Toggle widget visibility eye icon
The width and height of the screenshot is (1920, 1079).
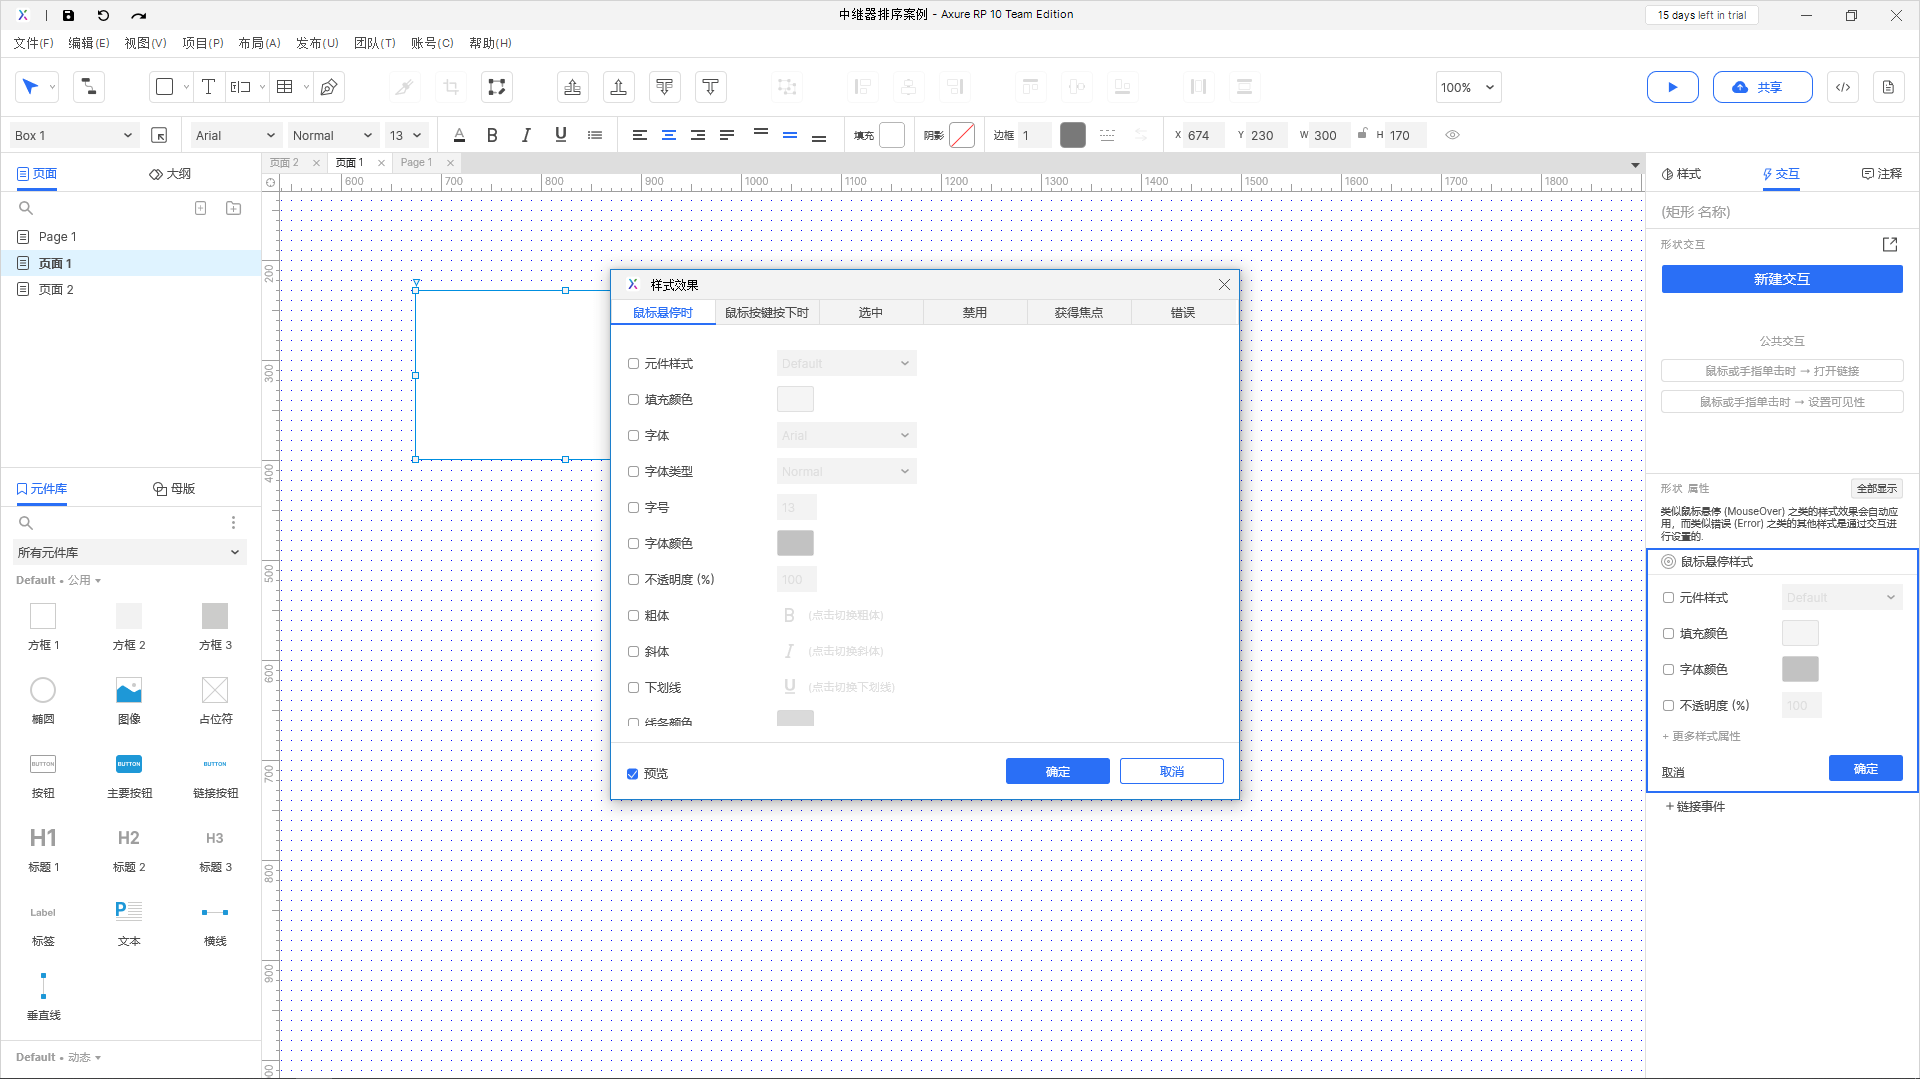1453,135
